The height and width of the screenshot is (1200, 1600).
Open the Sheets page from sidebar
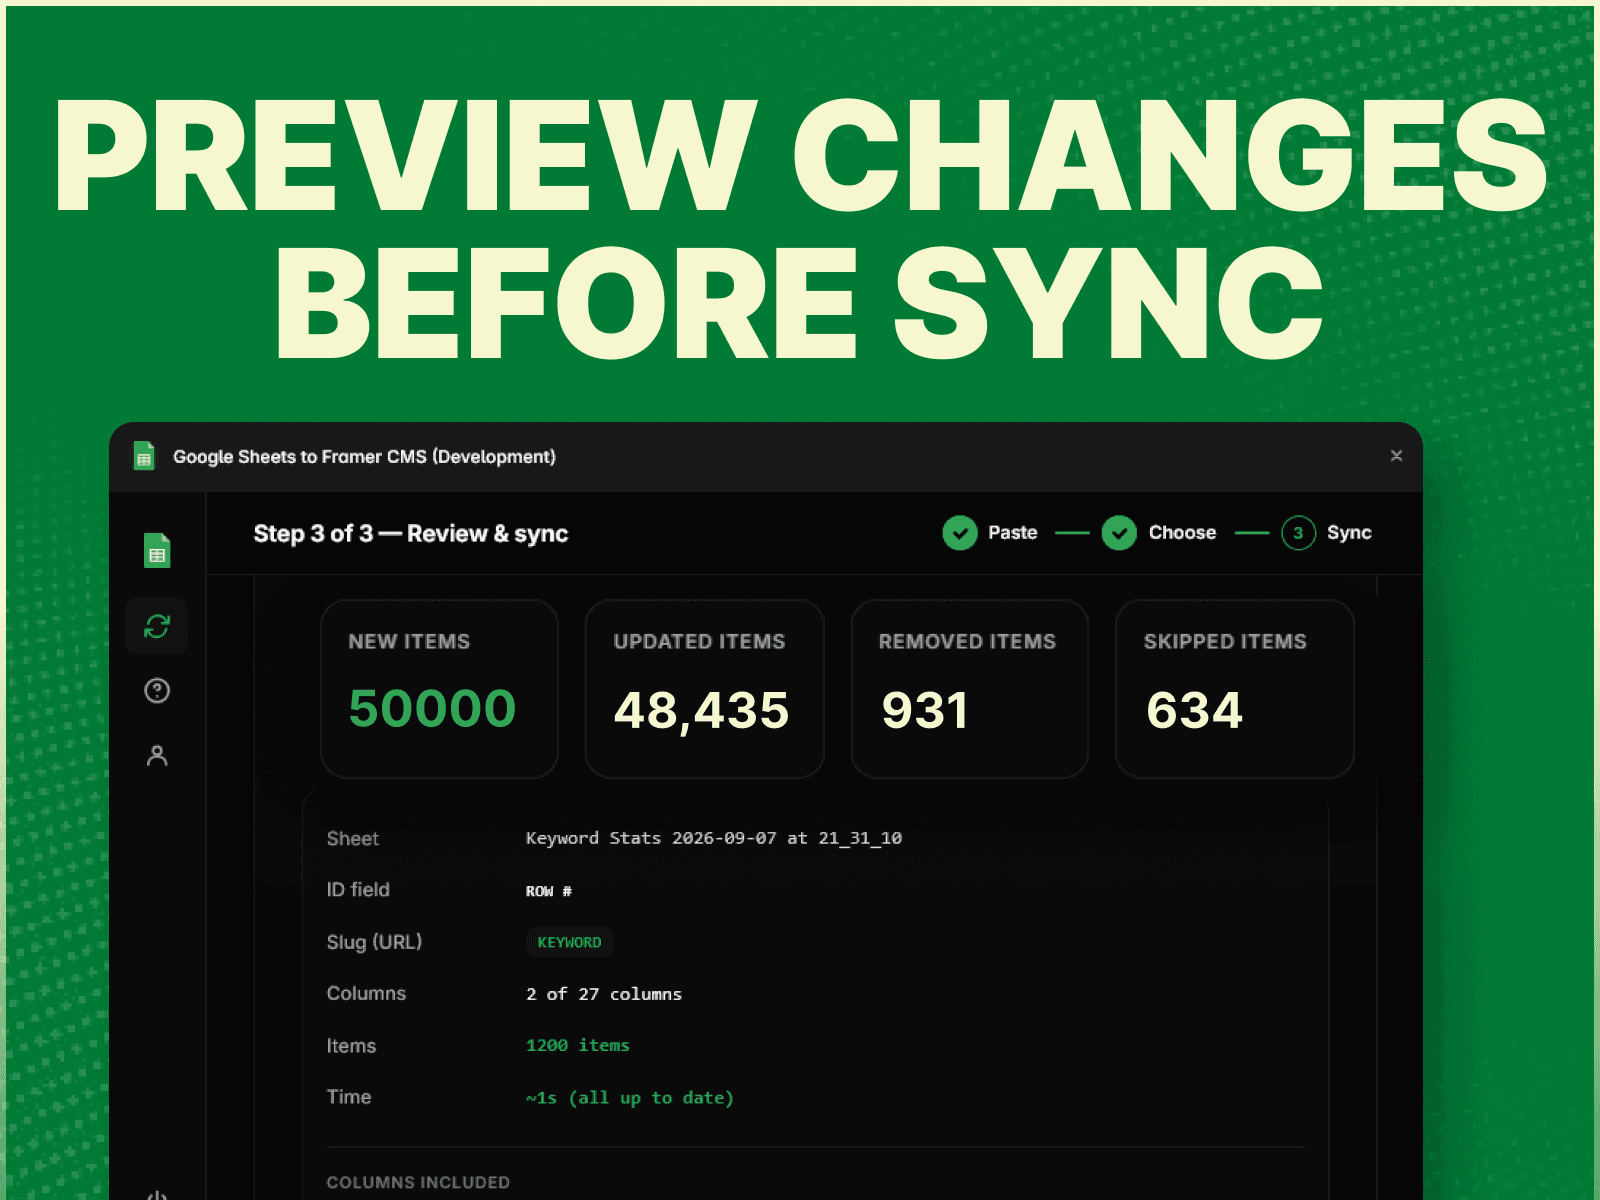click(x=157, y=550)
